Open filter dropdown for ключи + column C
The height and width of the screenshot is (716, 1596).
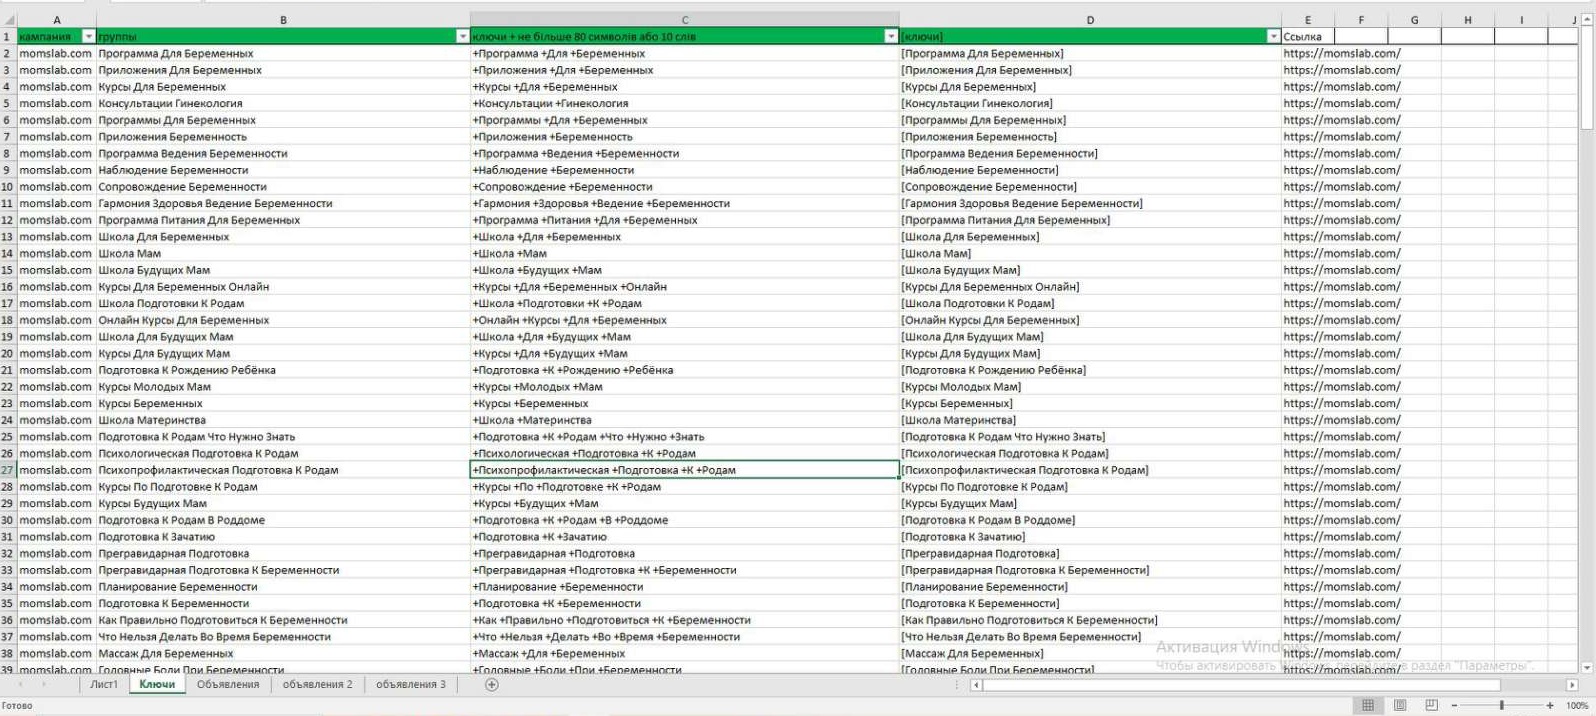click(x=891, y=36)
